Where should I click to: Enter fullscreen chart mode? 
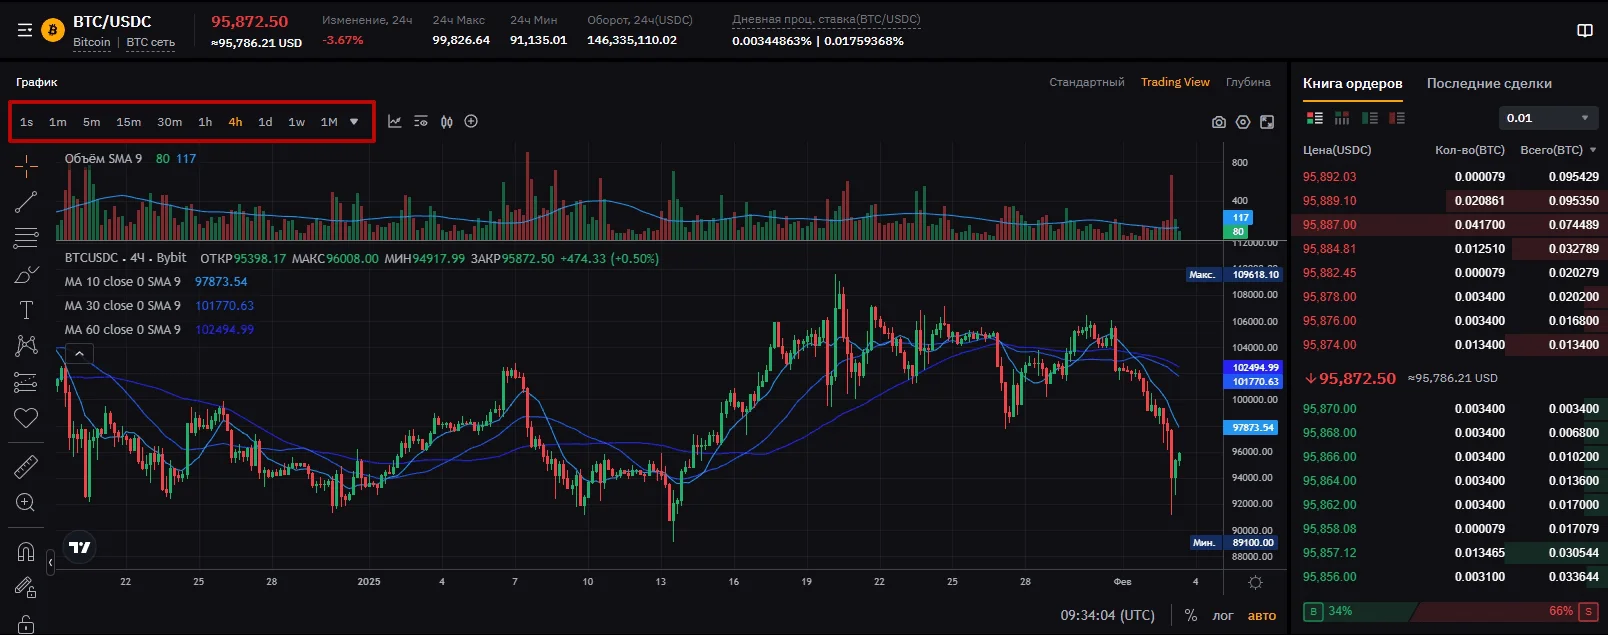pos(1267,122)
